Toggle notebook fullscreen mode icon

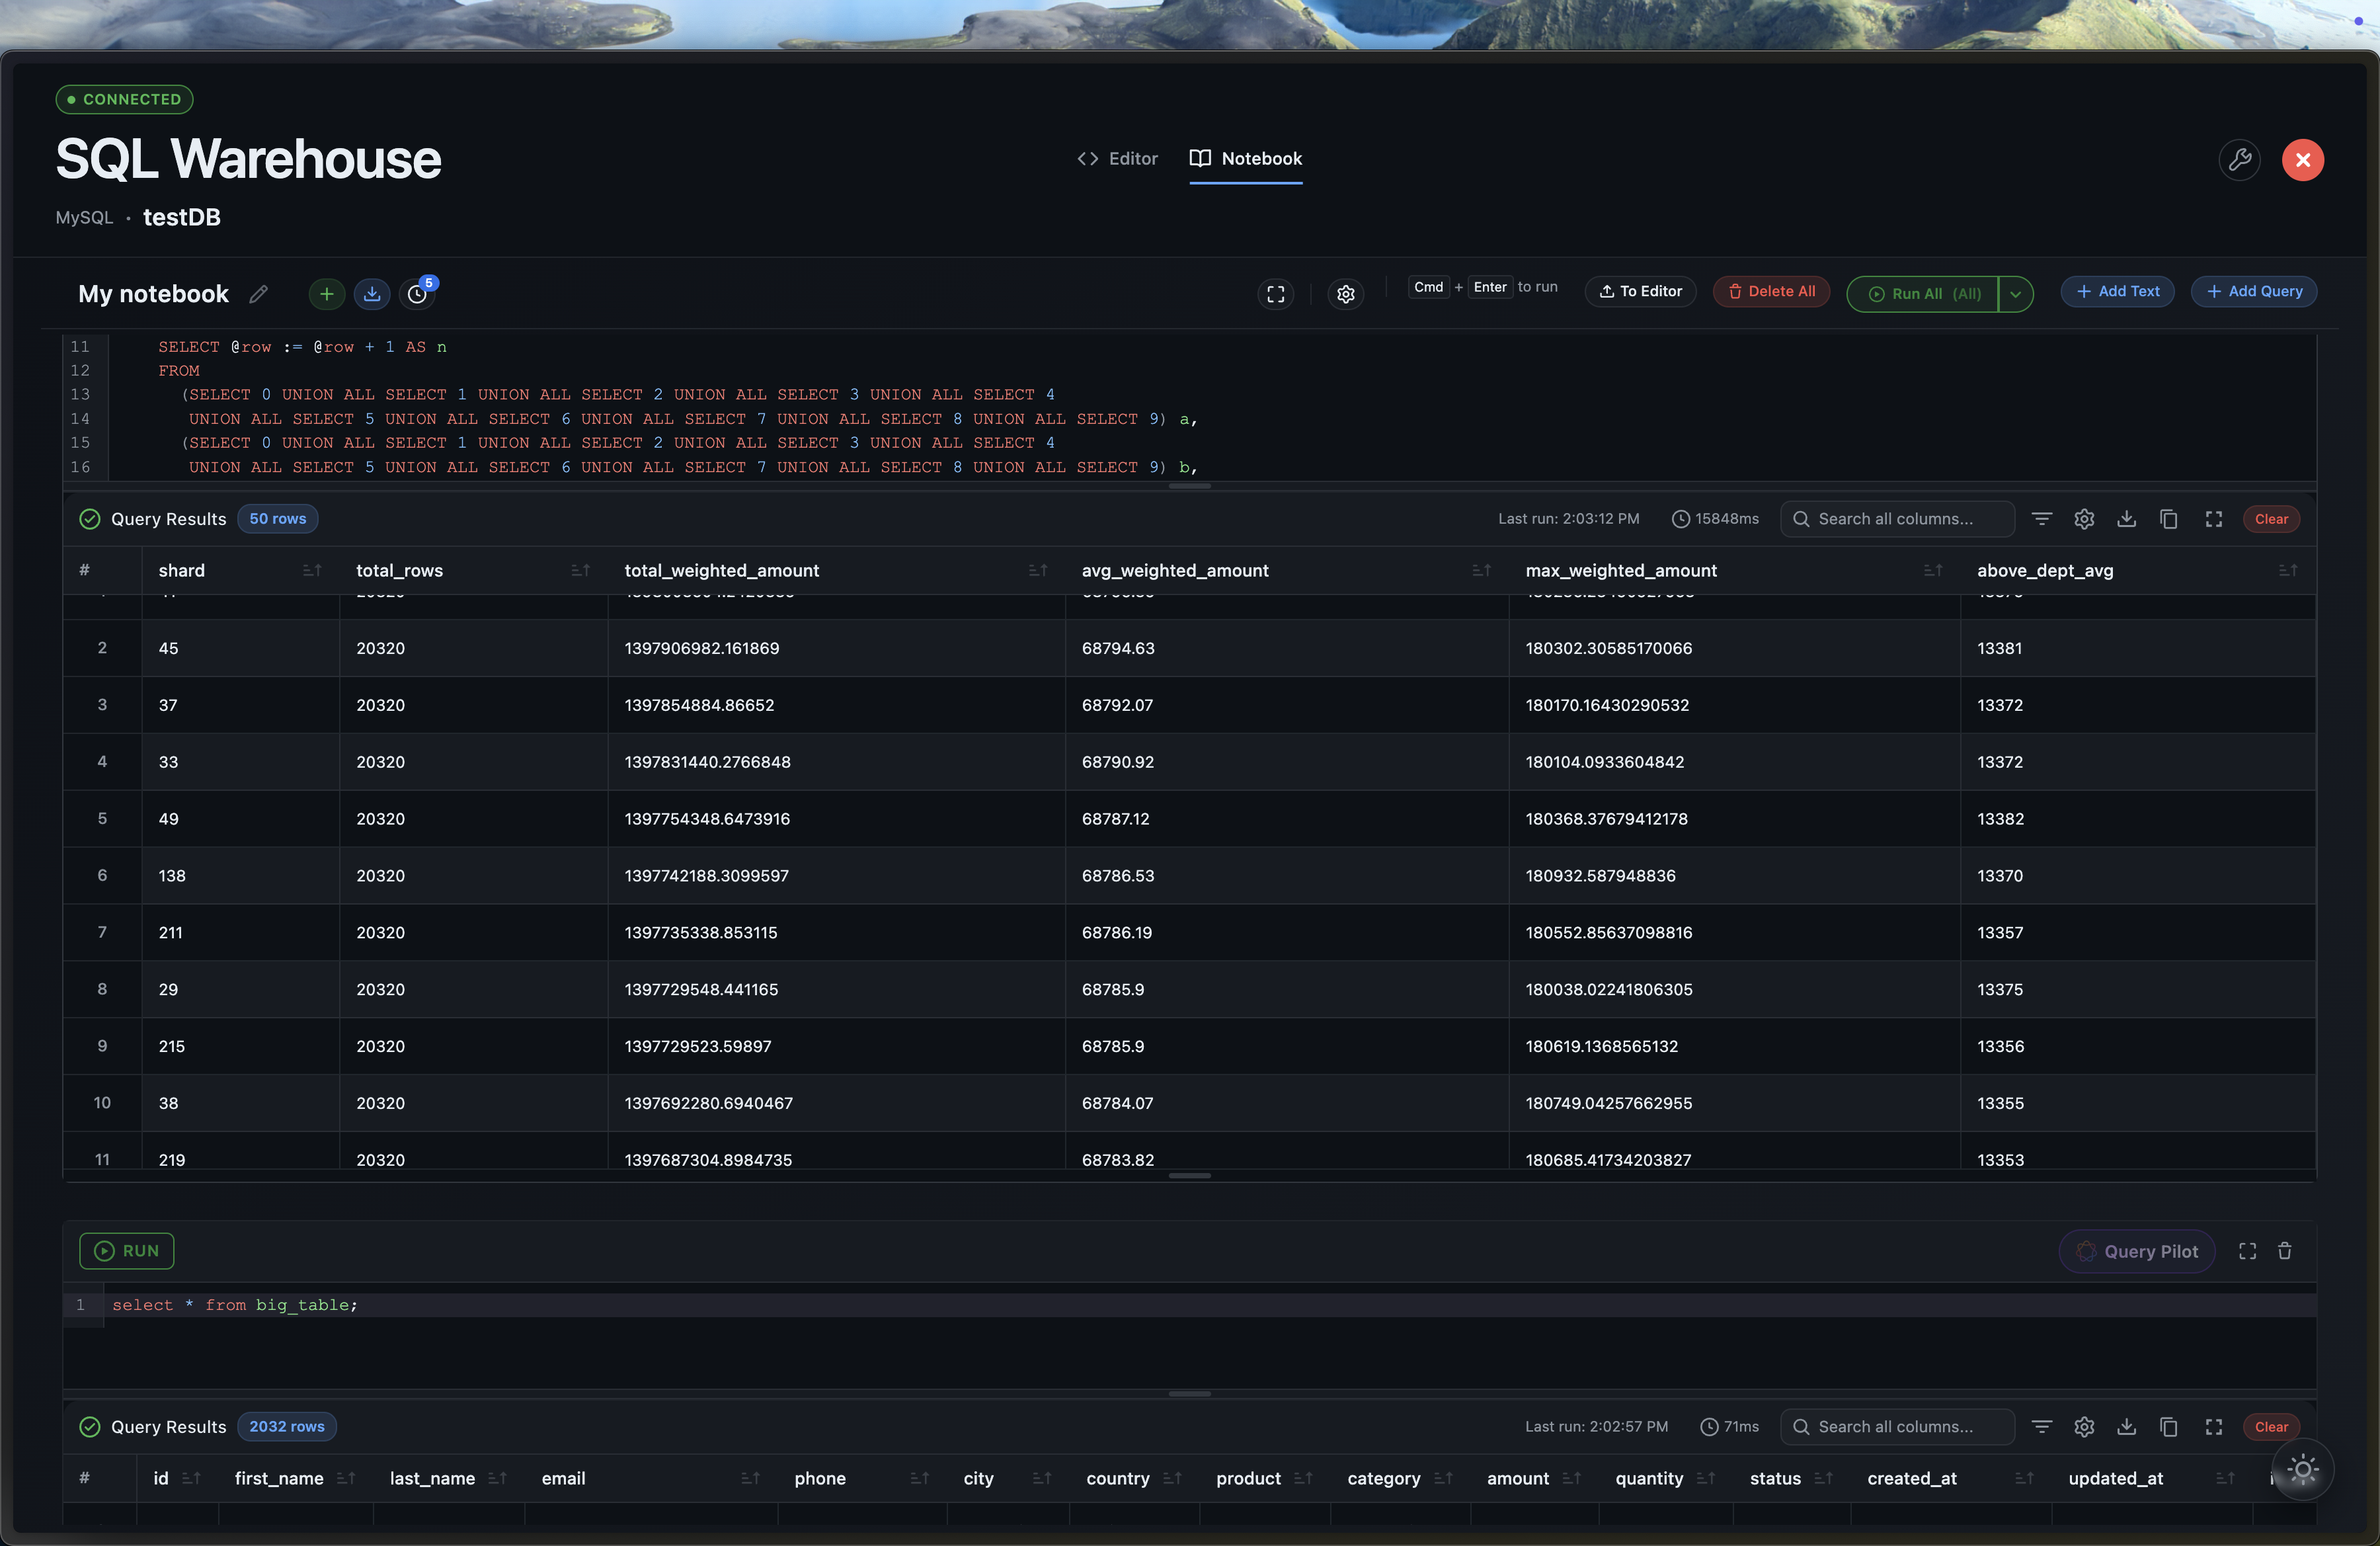(x=1276, y=294)
